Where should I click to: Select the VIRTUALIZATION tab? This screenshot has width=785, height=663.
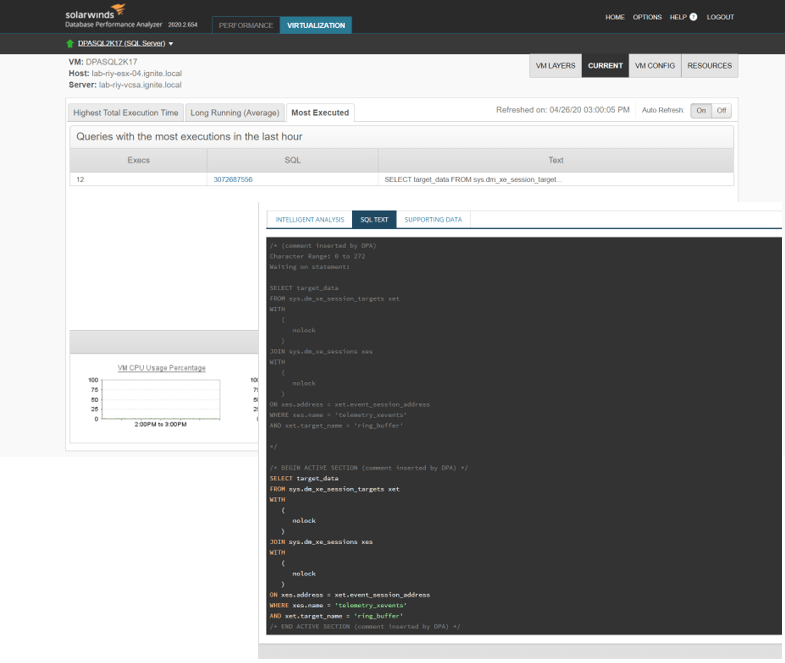[x=316, y=25]
